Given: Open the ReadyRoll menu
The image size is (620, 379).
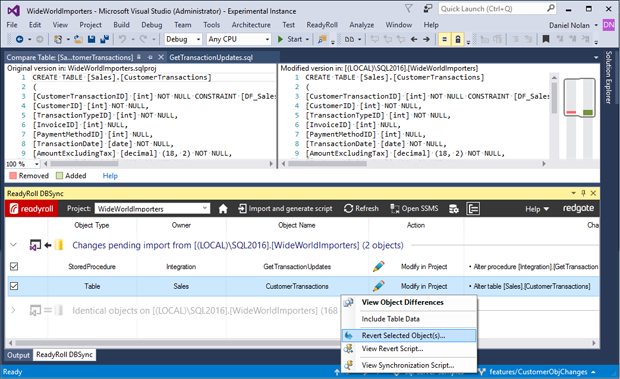Looking at the screenshot, I should [x=322, y=25].
